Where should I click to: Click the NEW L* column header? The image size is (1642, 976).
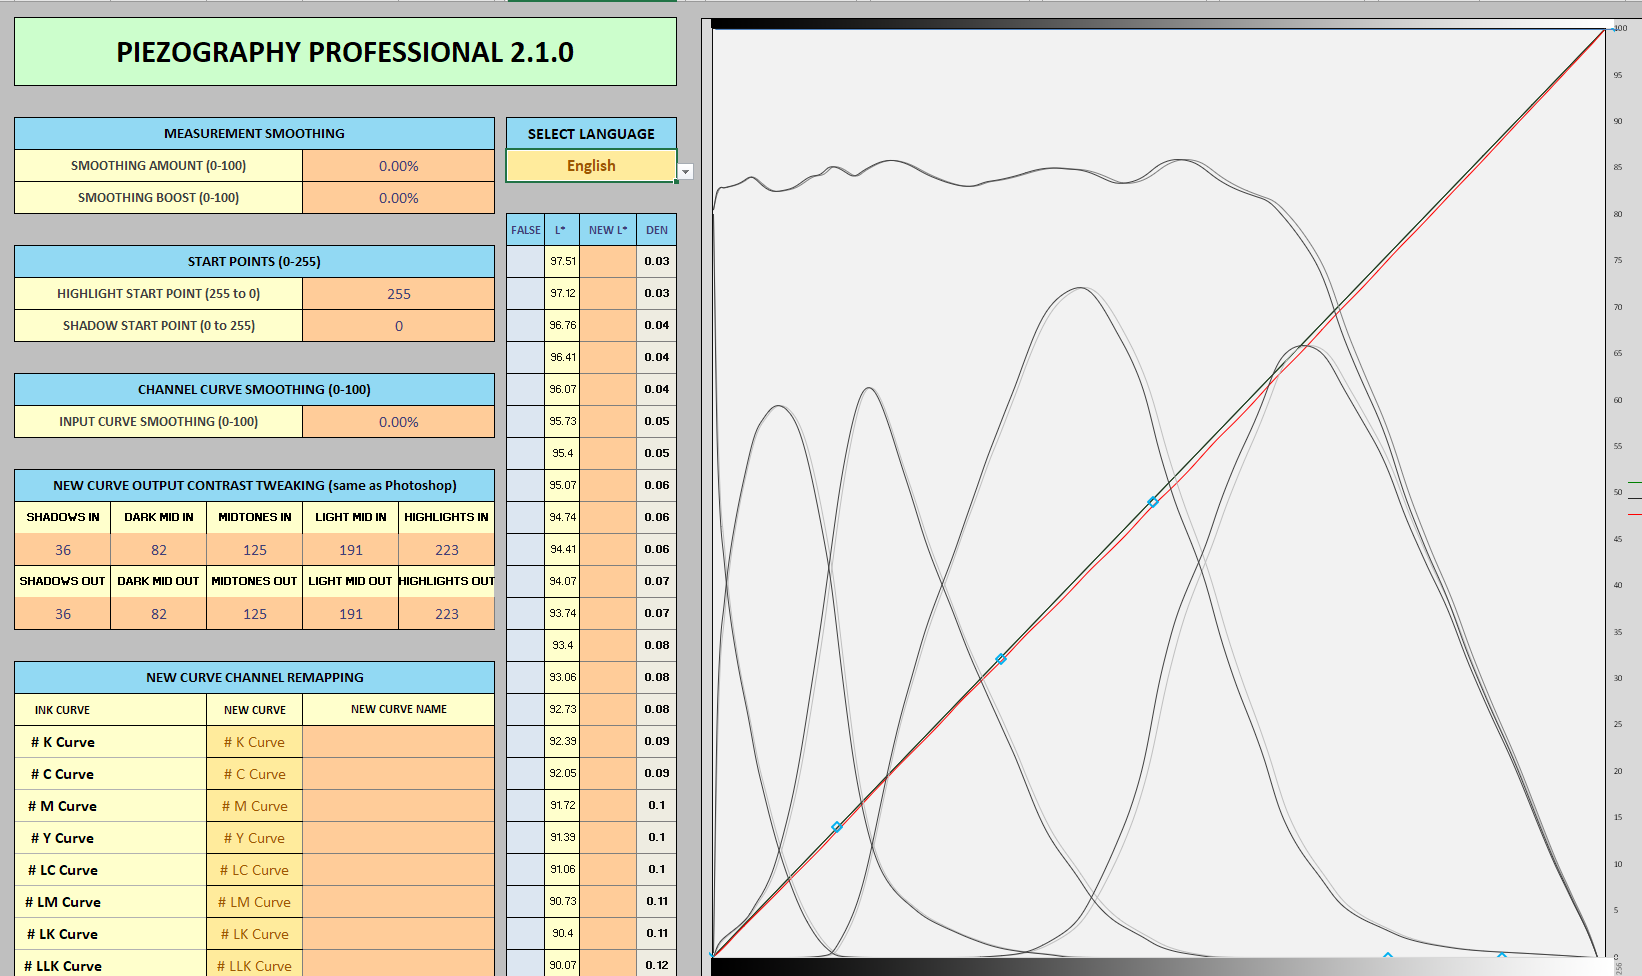tap(608, 230)
